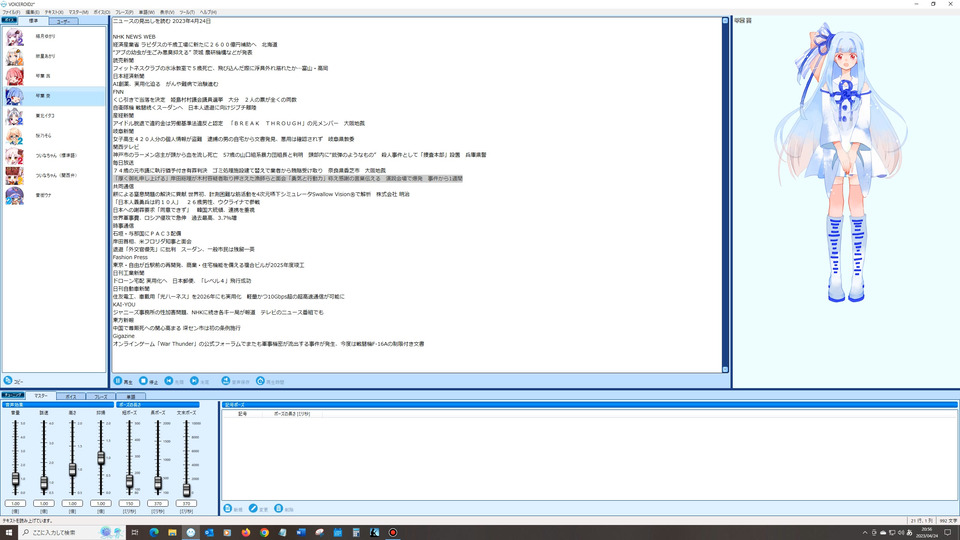Select the 結月ゆかり voice preset
The height and width of the screenshot is (540, 960).
point(54,37)
